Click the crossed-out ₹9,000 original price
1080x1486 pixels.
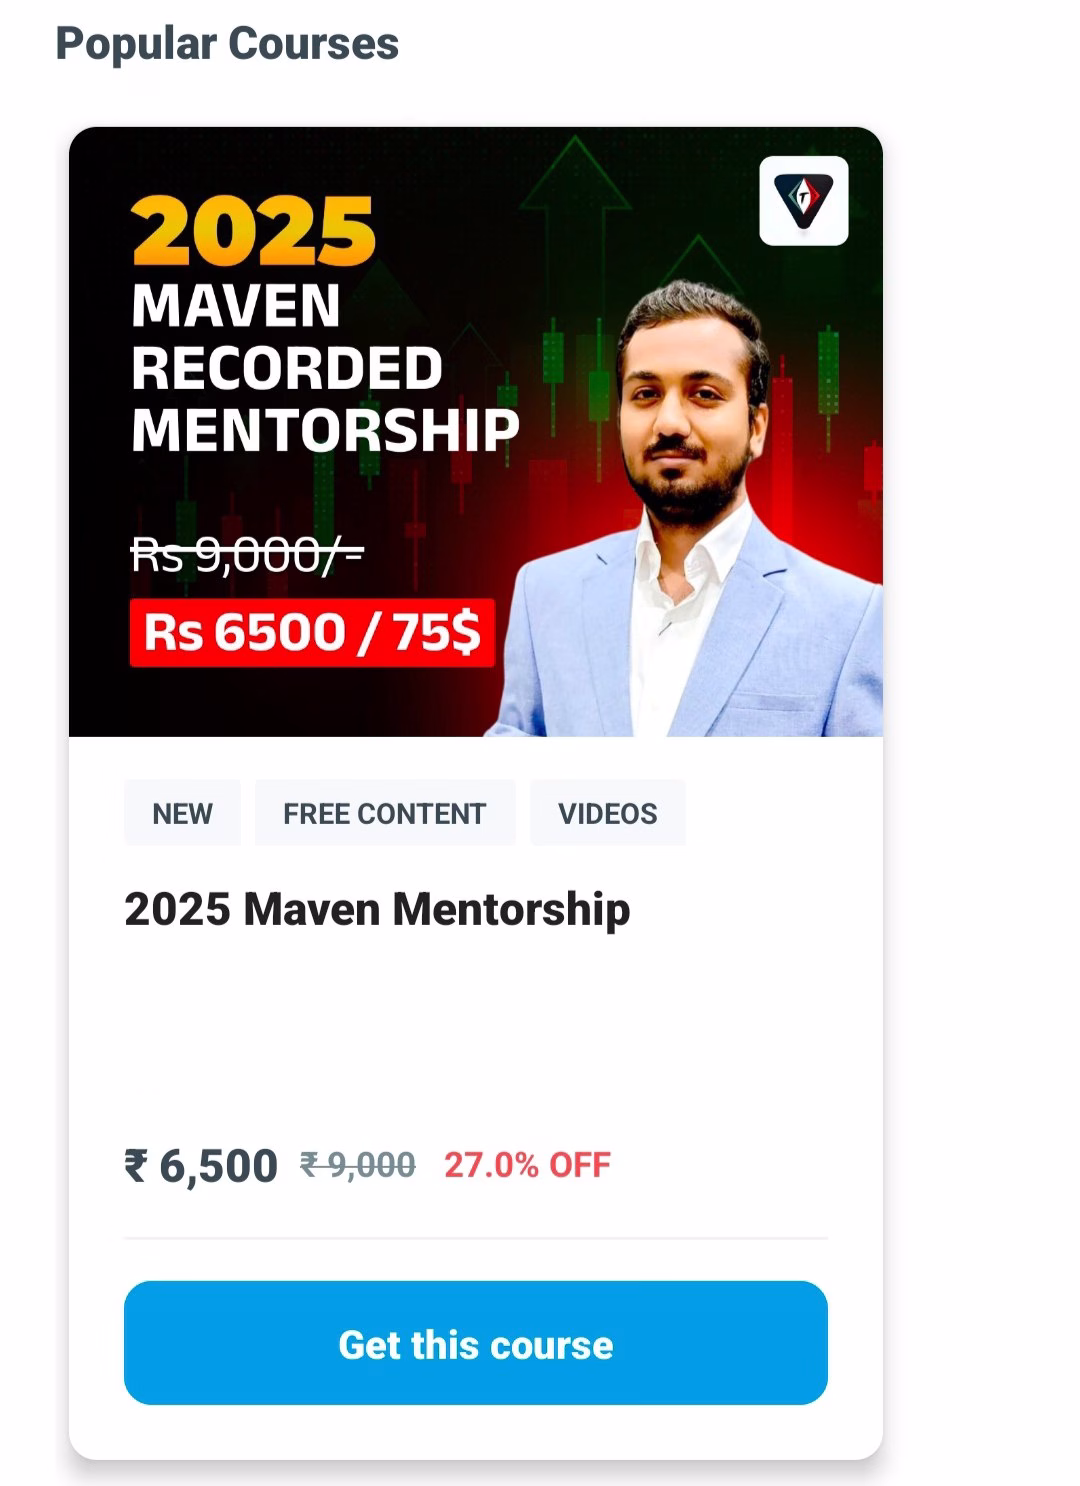[358, 1165]
